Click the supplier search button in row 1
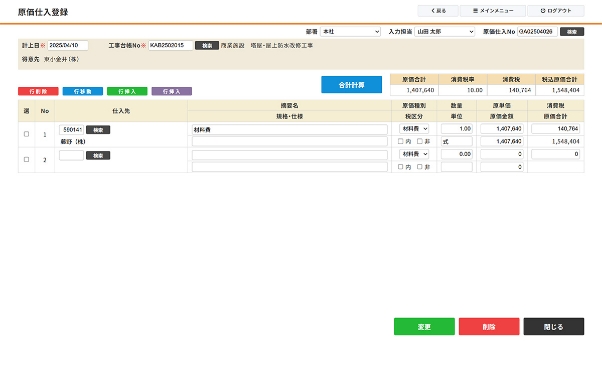602x376 pixels. click(x=98, y=130)
